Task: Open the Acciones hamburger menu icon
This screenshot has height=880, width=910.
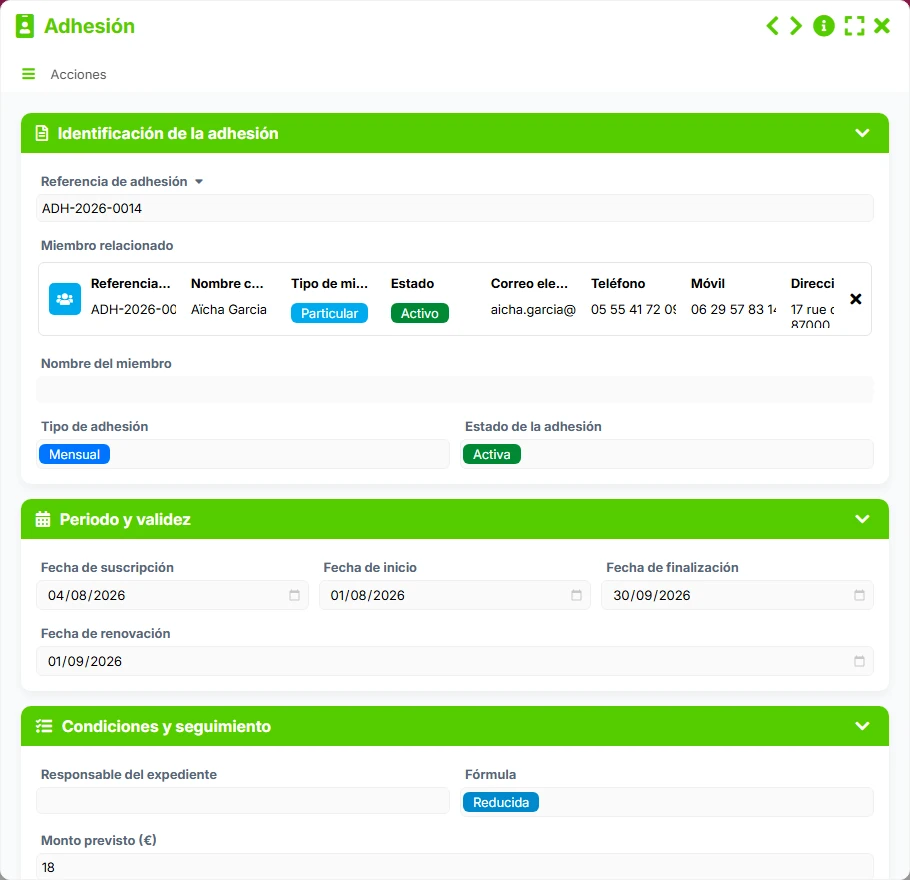Action: click(x=28, y=74)
